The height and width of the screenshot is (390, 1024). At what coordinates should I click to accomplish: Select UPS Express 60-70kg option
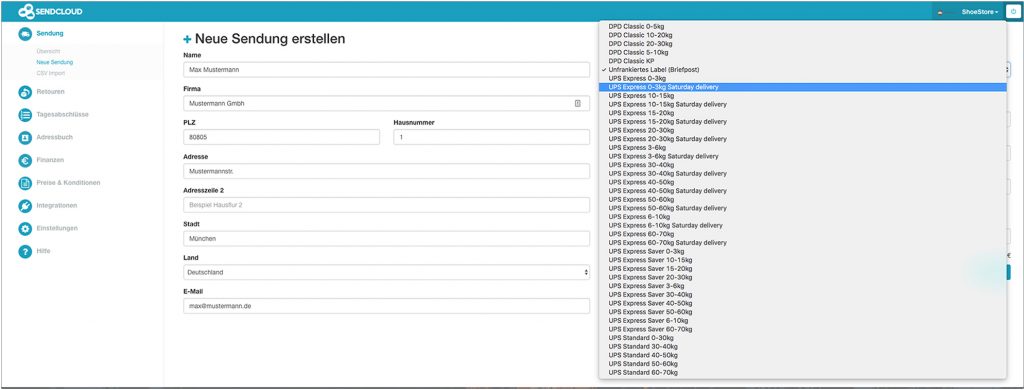click(803, 234)
